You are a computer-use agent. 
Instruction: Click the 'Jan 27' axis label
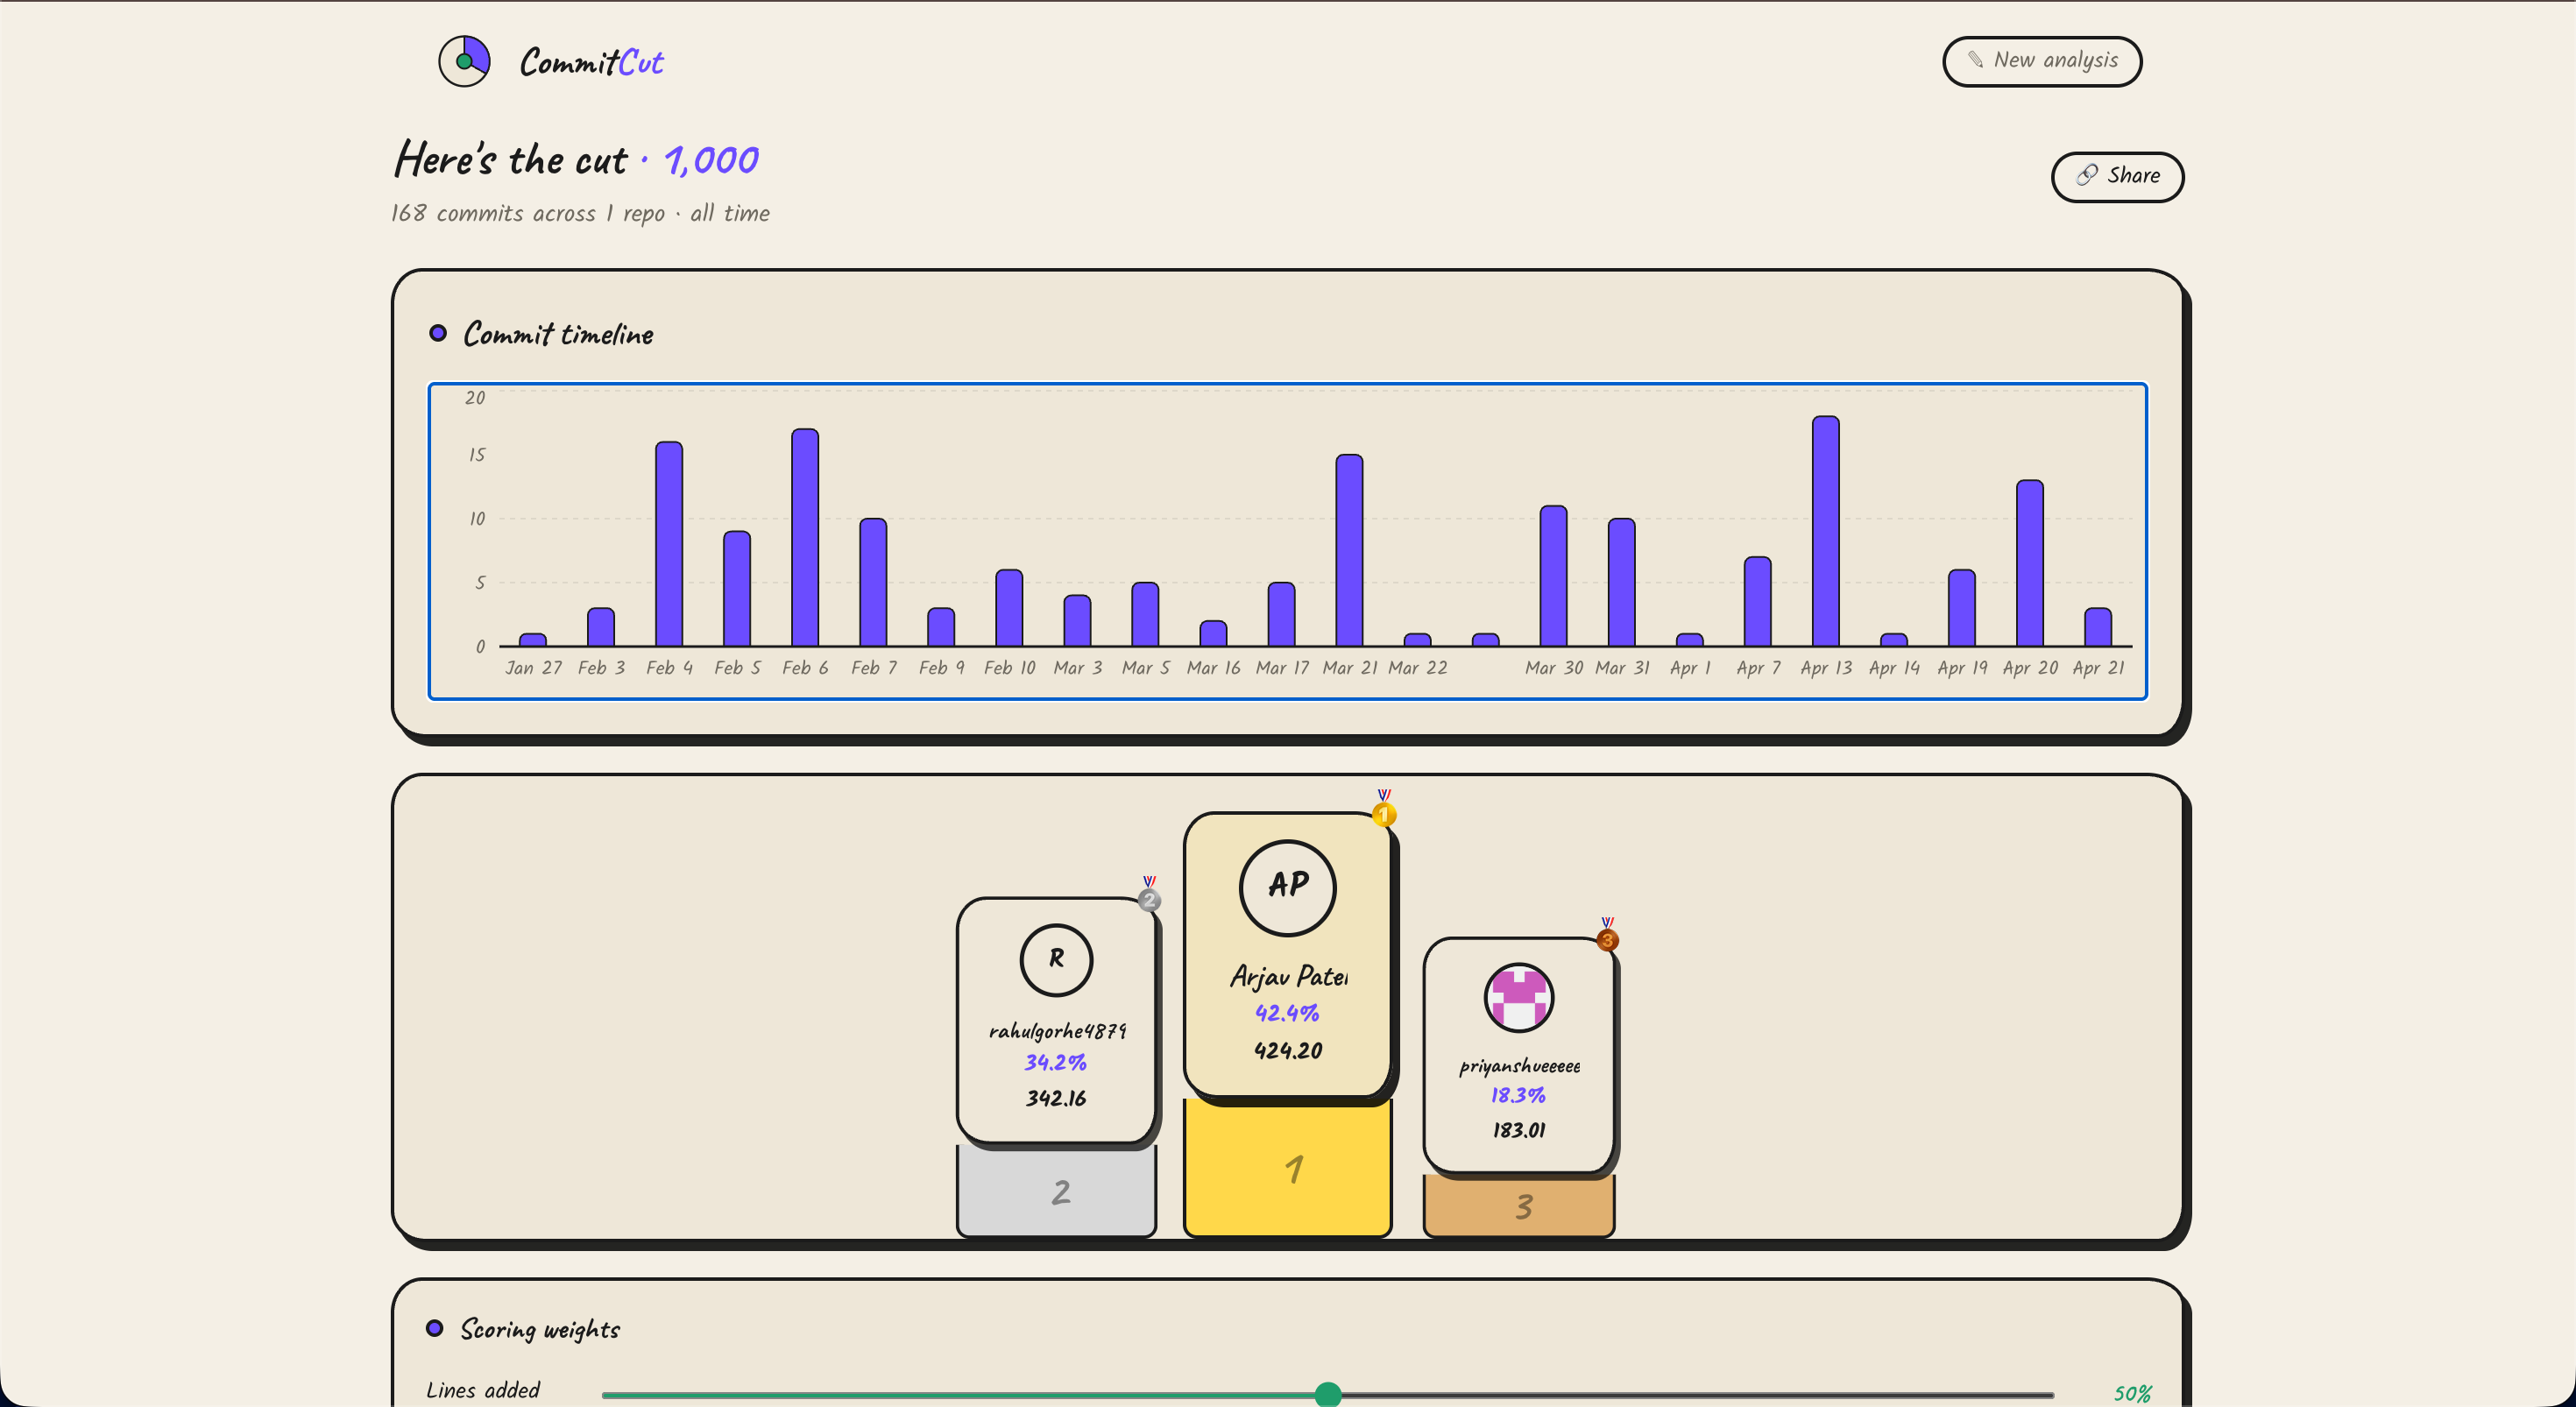pos(533,667)
